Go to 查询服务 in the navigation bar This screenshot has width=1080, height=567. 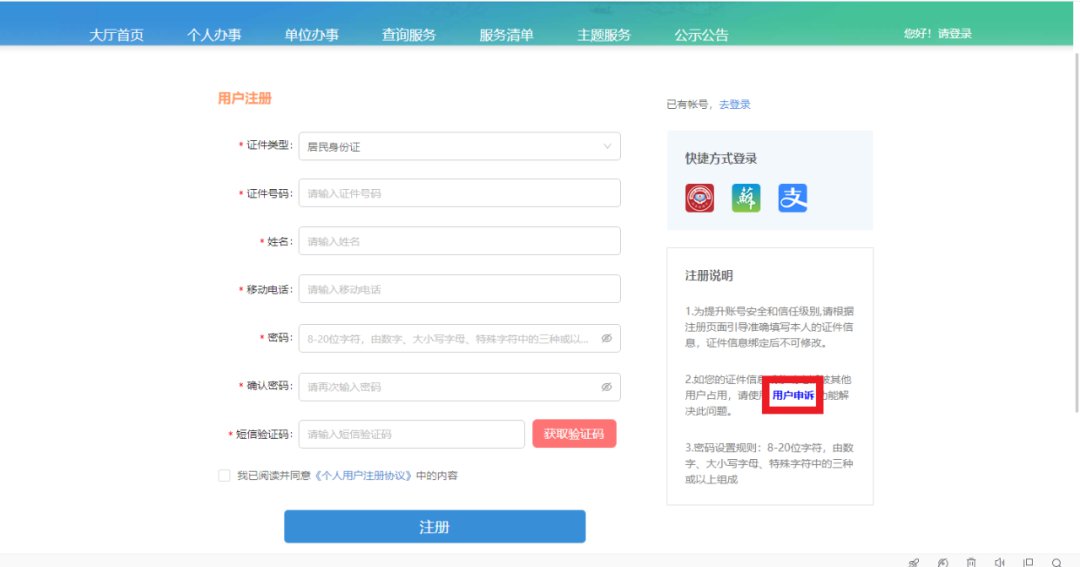pyautogui.click(x=409, y=35)
